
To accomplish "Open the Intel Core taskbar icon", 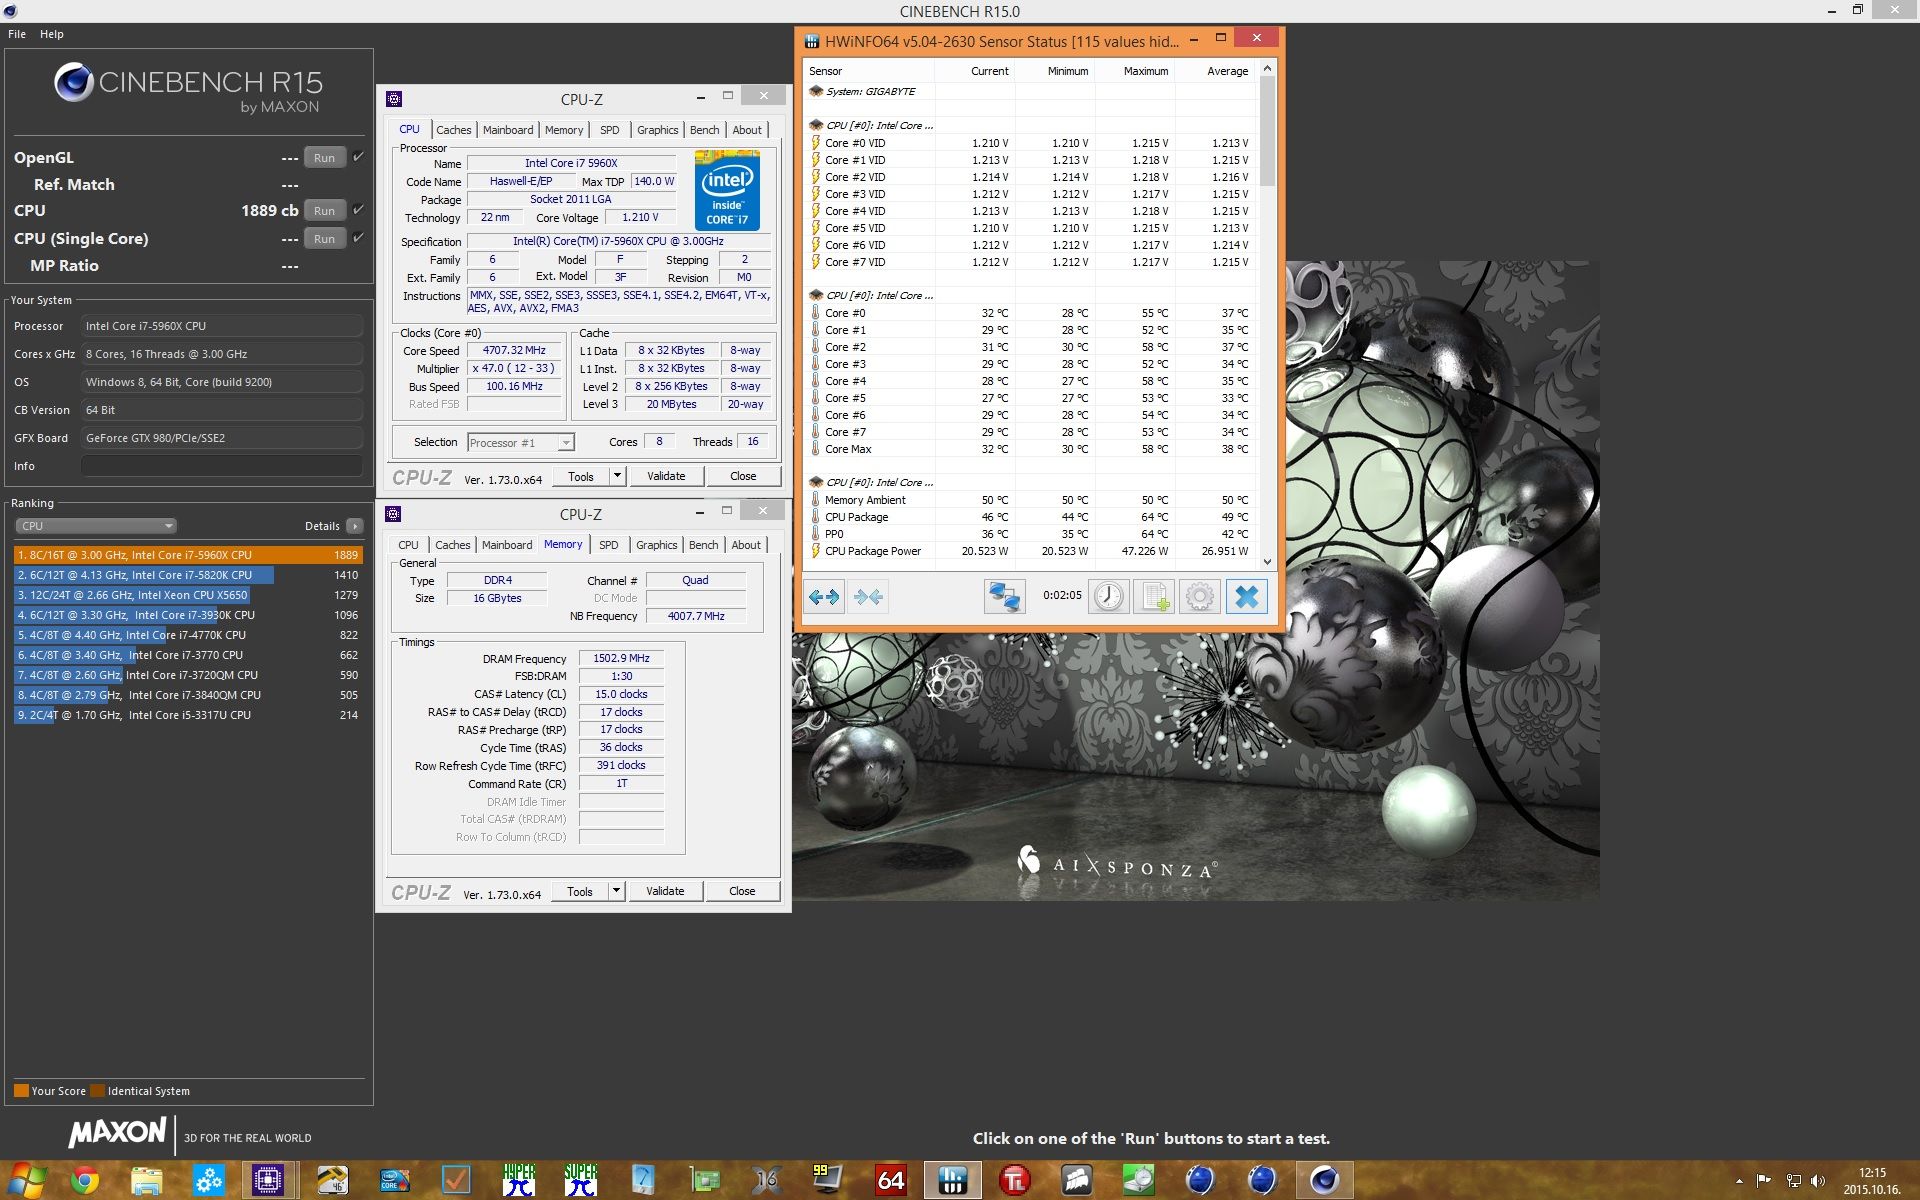I will coord(394,1181).
